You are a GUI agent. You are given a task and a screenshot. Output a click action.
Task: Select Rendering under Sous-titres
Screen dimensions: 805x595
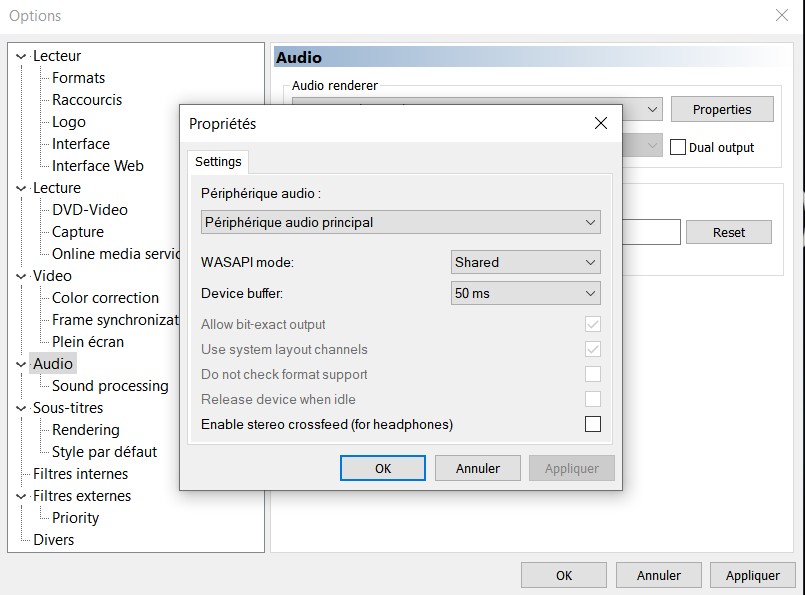click(86, 430)
